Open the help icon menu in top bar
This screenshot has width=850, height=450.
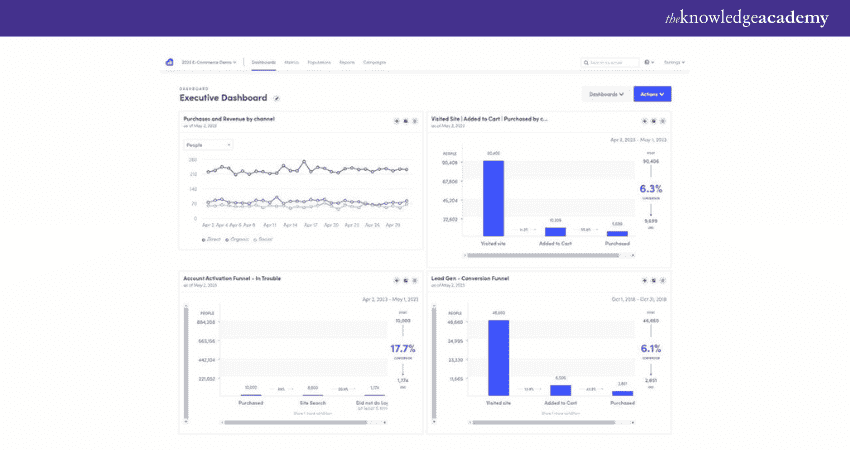(649, 62)
